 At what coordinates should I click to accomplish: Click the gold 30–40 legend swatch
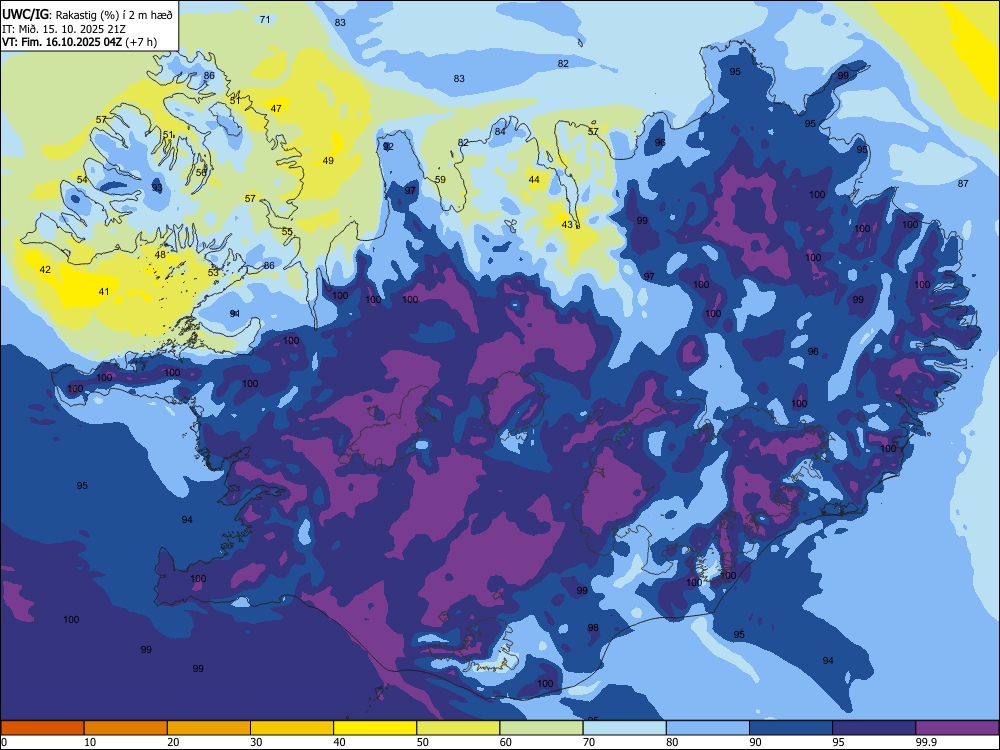(292, 728)
